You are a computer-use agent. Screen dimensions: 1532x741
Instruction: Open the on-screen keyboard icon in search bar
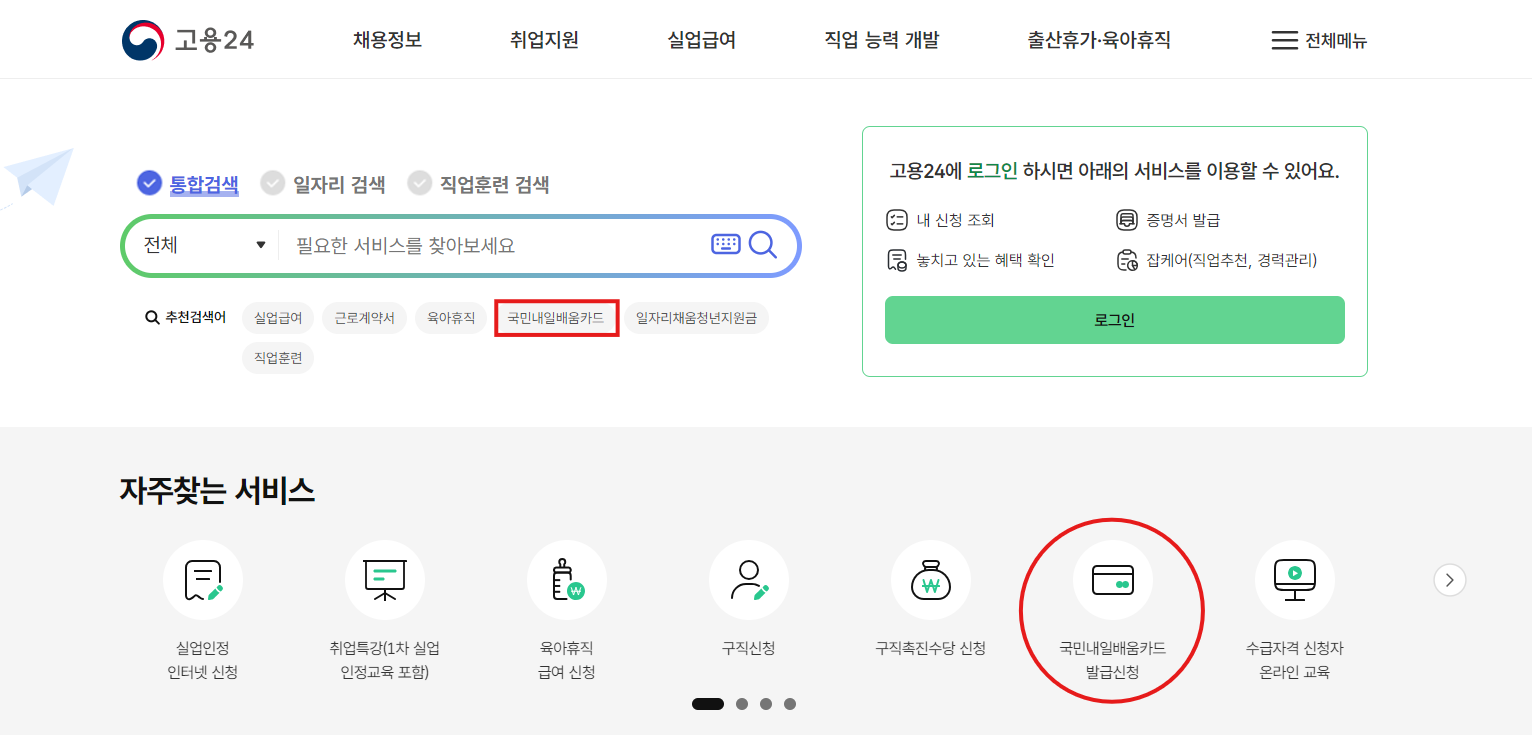(x=725, y=243)
